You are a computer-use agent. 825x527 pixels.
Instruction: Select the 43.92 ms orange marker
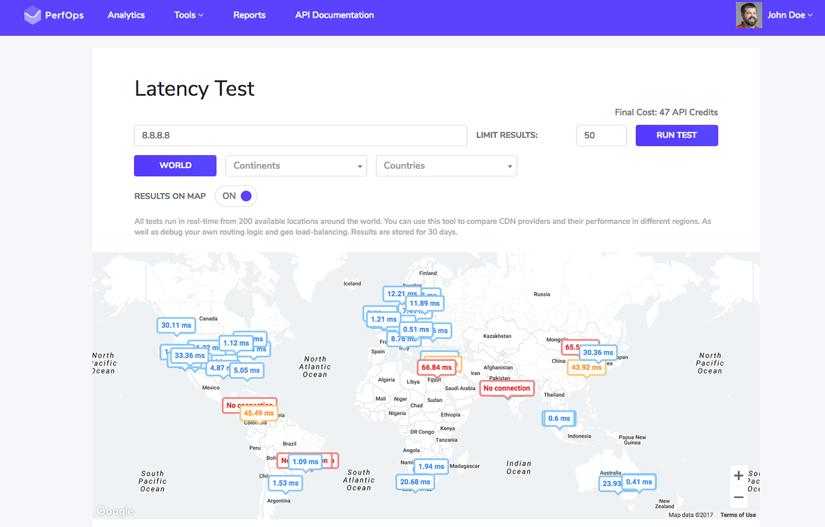click(586, 367)
